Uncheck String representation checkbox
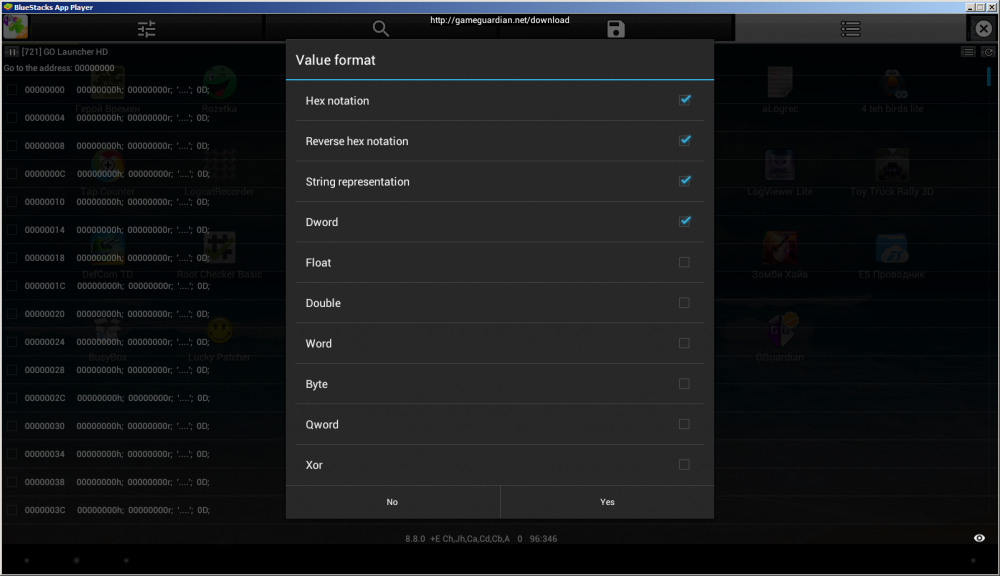The width and height of the screenshot is (1000, 576). pyautogui.click(x=685, y=181)
